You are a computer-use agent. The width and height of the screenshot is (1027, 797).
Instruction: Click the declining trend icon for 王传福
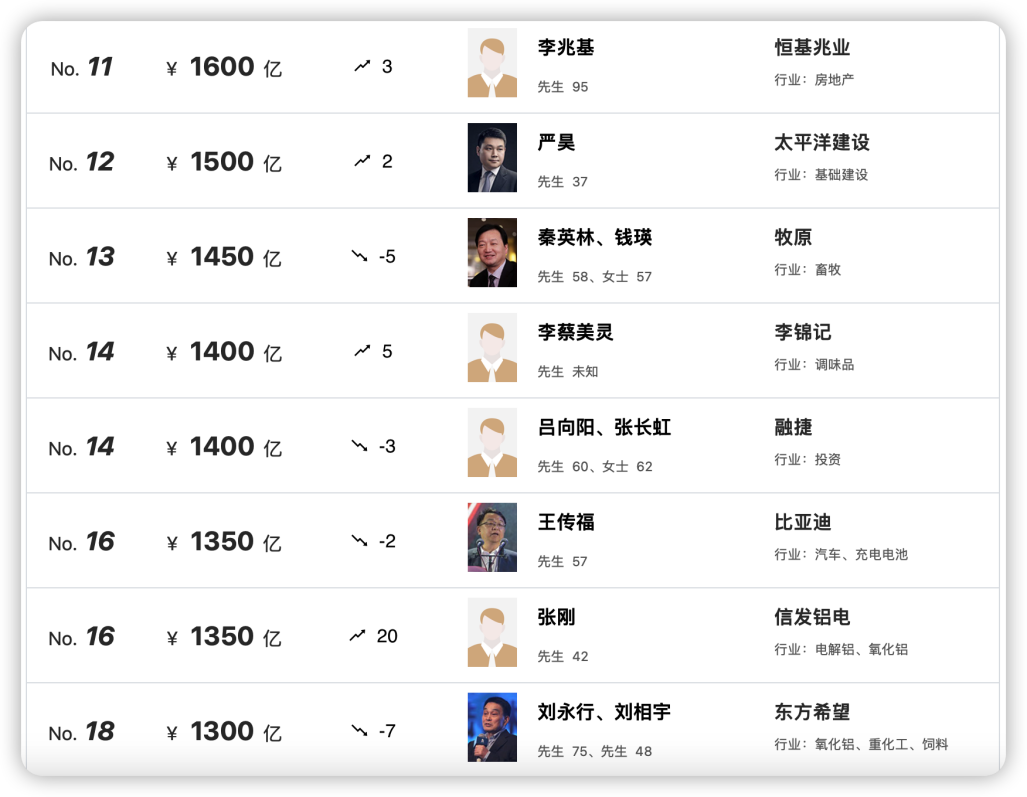pos(360,540)
